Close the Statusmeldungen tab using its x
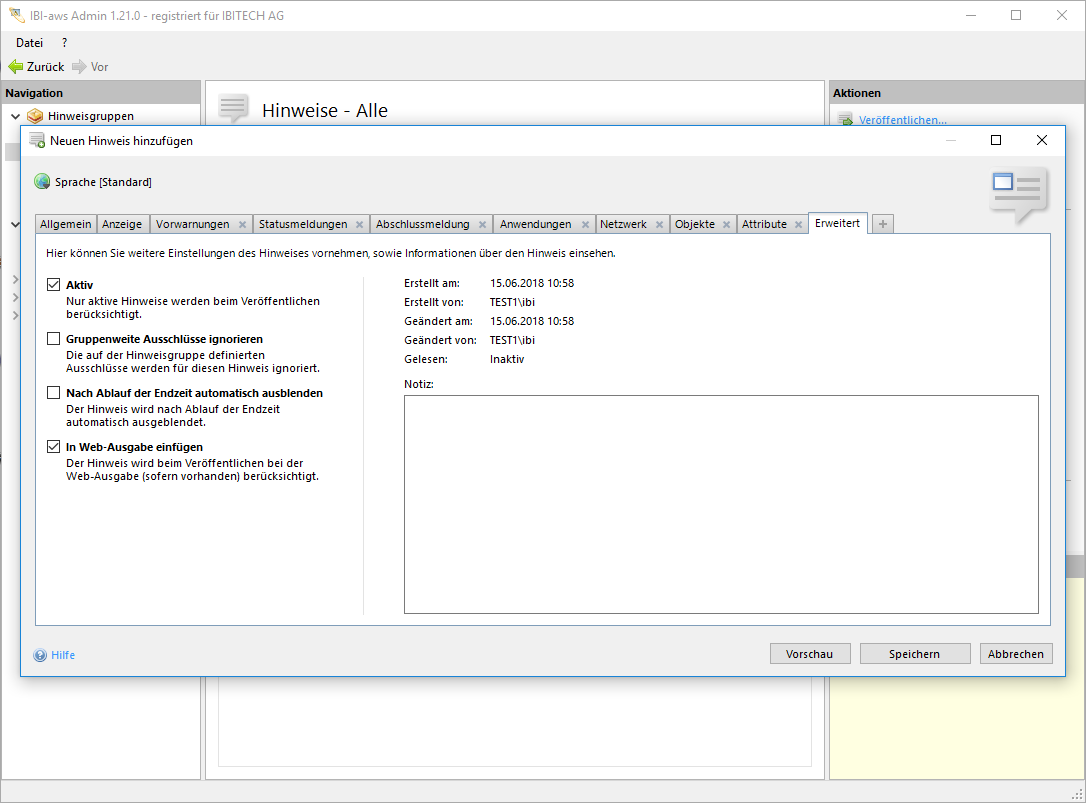This screenshot has width=1086, height=803. point(359,225)
